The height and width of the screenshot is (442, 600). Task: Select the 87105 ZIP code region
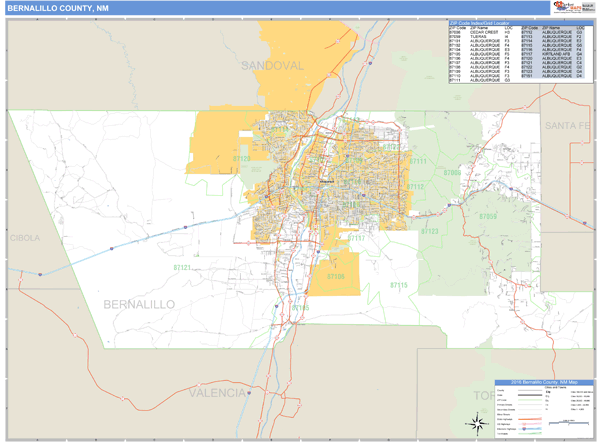tap(336, 276)
